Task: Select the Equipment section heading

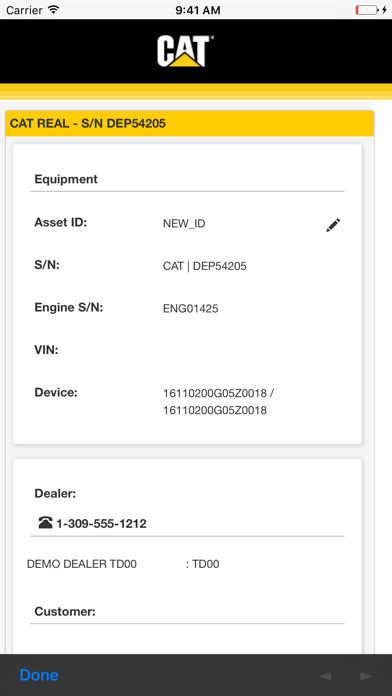Action: coord(66,179)
